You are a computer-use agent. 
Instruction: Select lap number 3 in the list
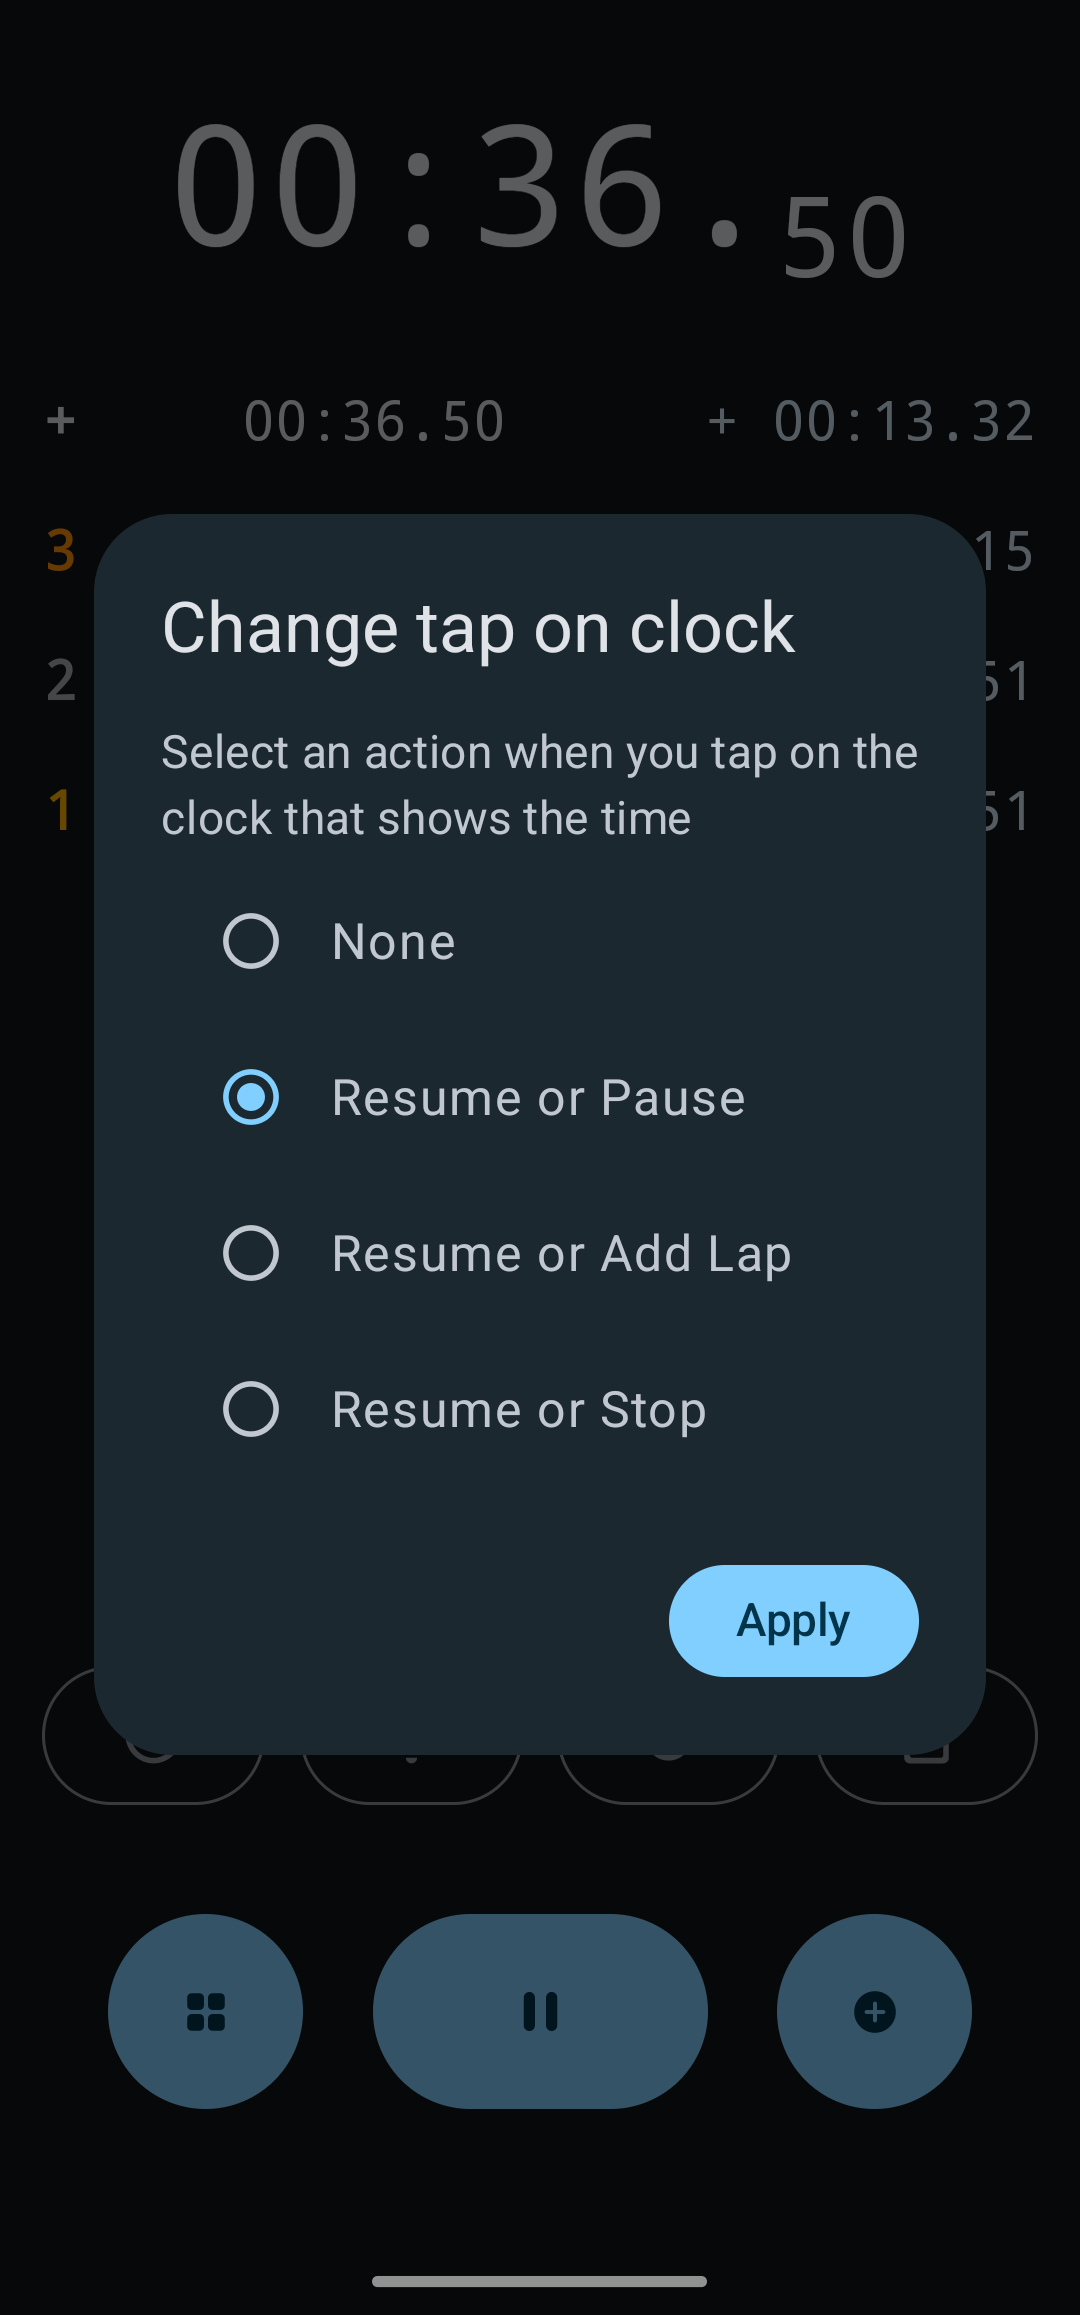(61, 550)
